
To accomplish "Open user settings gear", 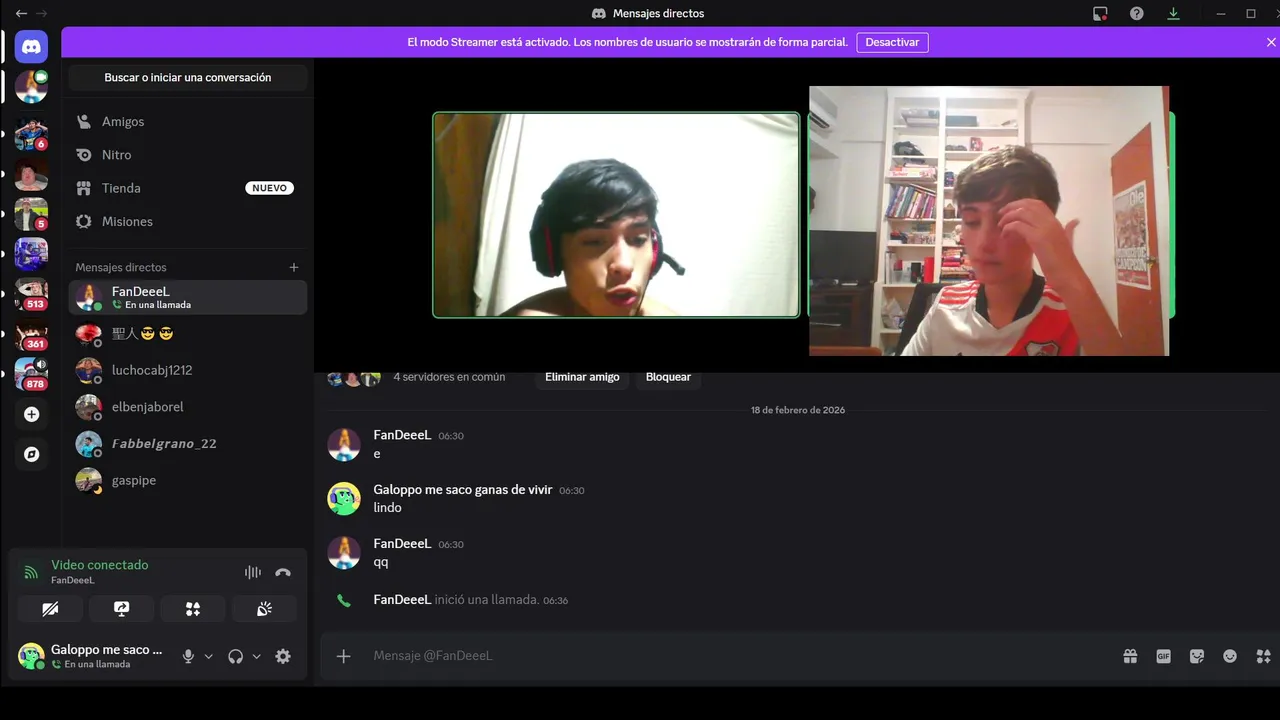I will pos(283,656).
